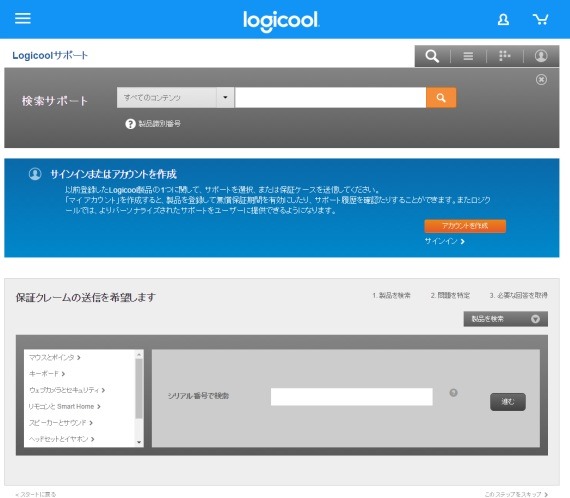Expand リモコンと Smart Home category

[x=64, y=406]
